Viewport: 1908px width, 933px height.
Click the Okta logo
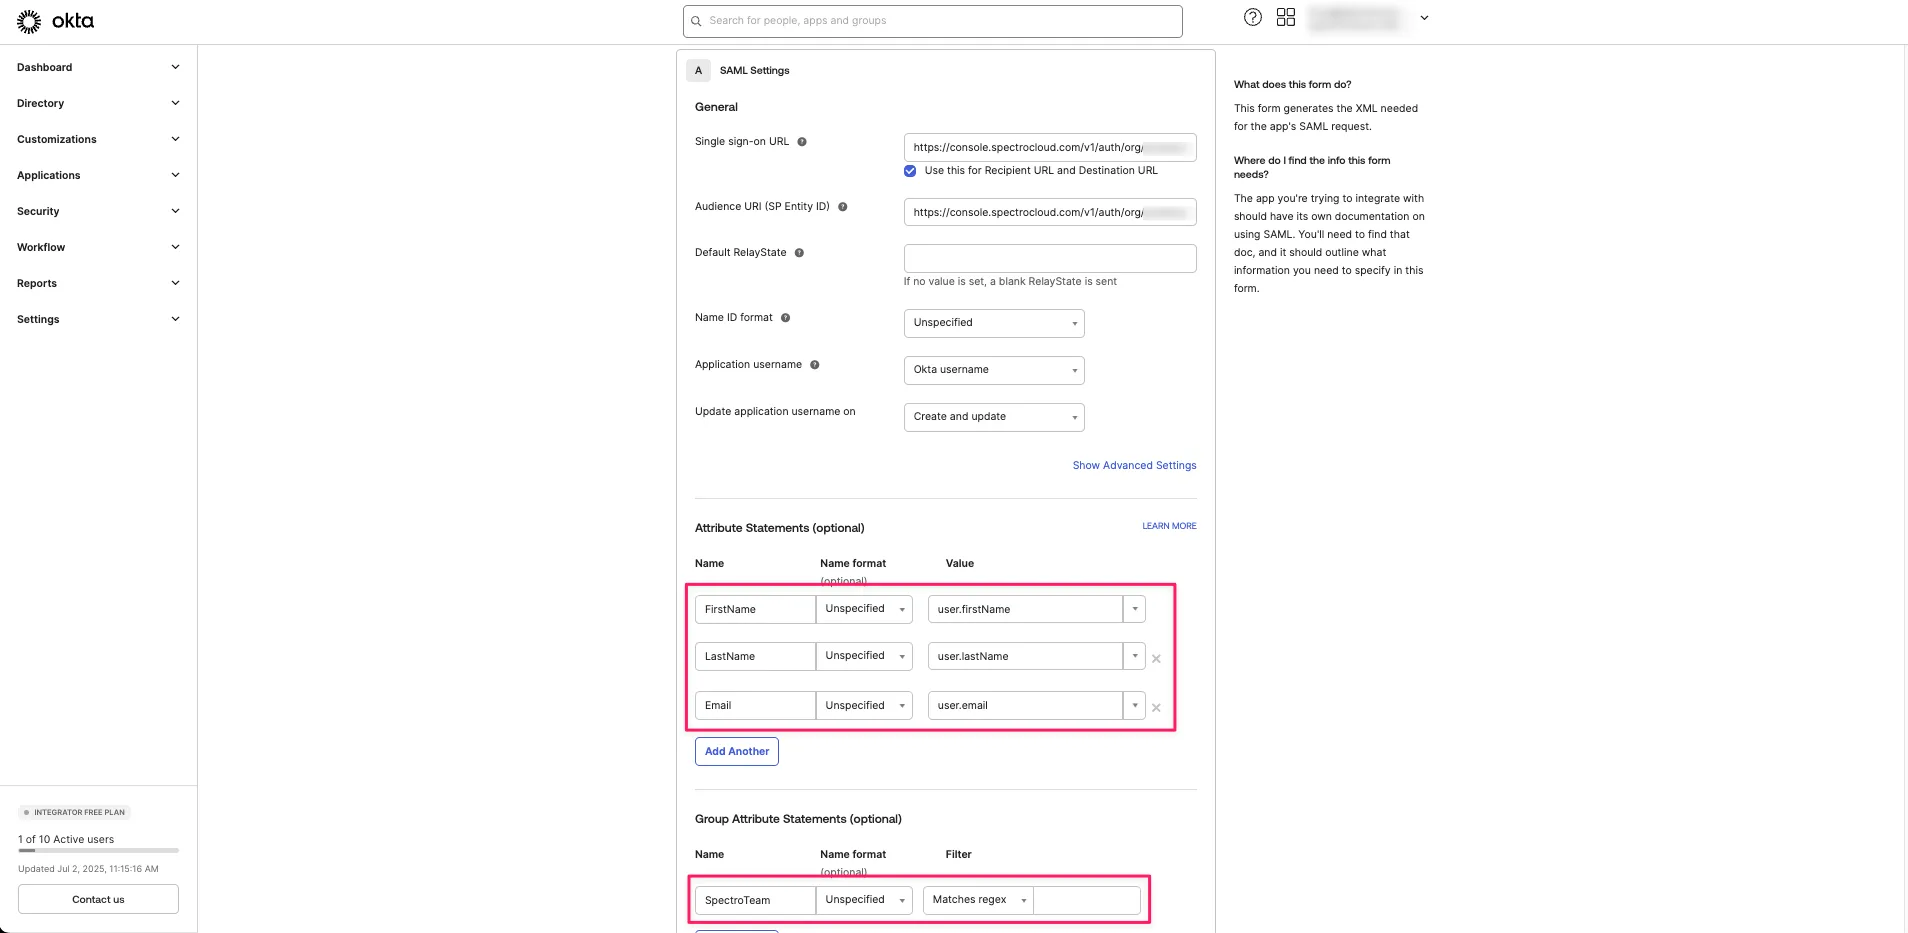point(55,20)
